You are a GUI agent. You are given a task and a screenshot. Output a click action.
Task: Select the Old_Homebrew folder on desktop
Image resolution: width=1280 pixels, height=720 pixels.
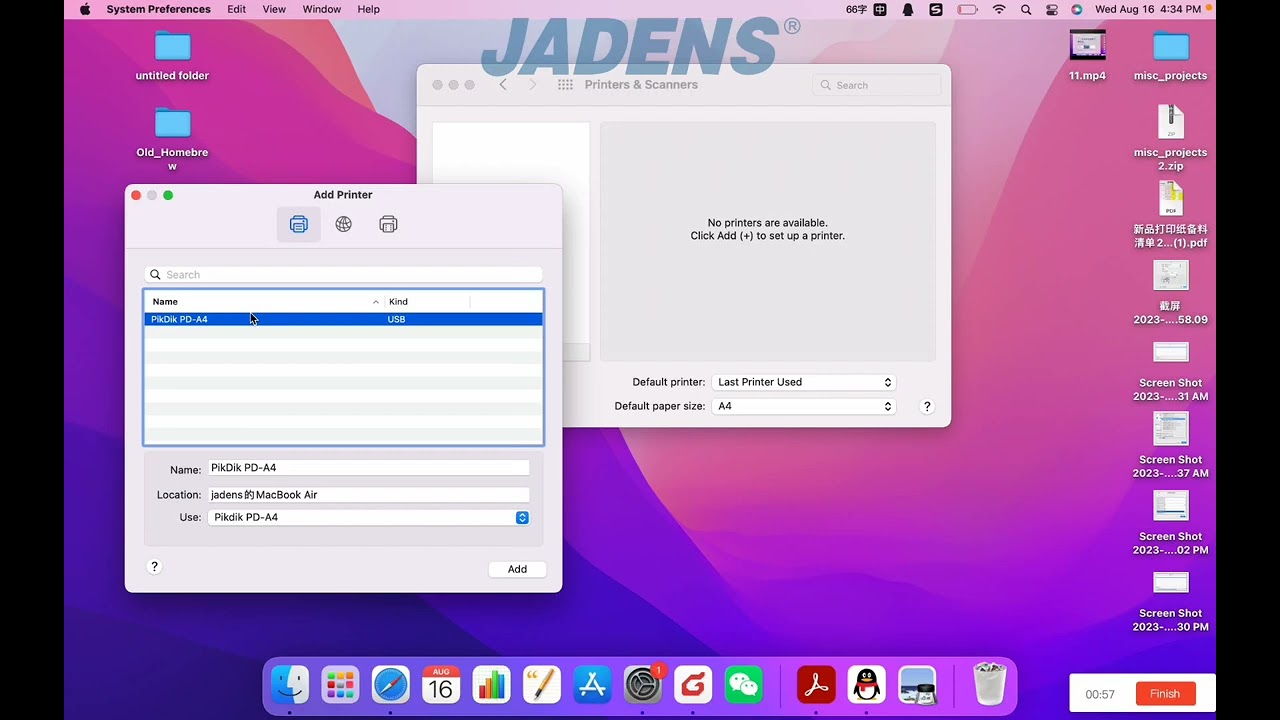[x=172, y=138]
